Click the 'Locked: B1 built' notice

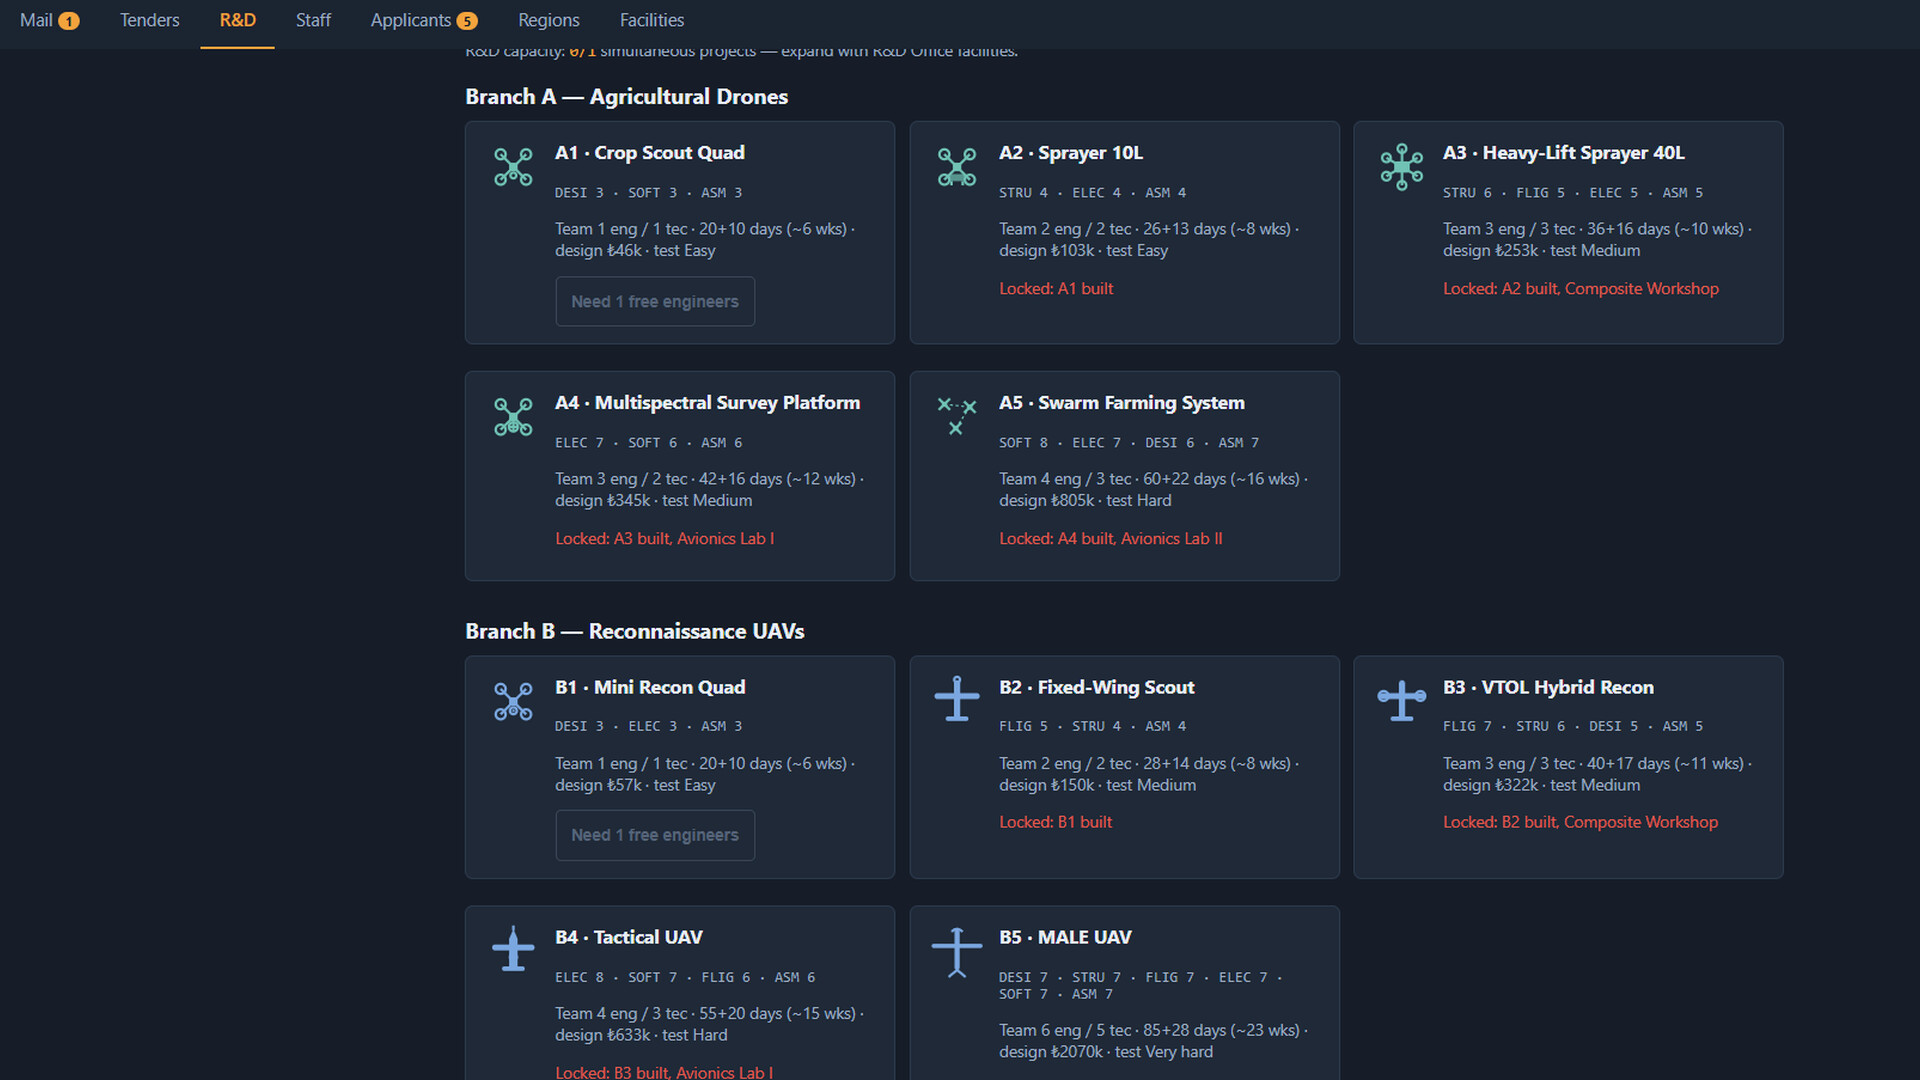pyautogui.click(x=1056, y=822)
